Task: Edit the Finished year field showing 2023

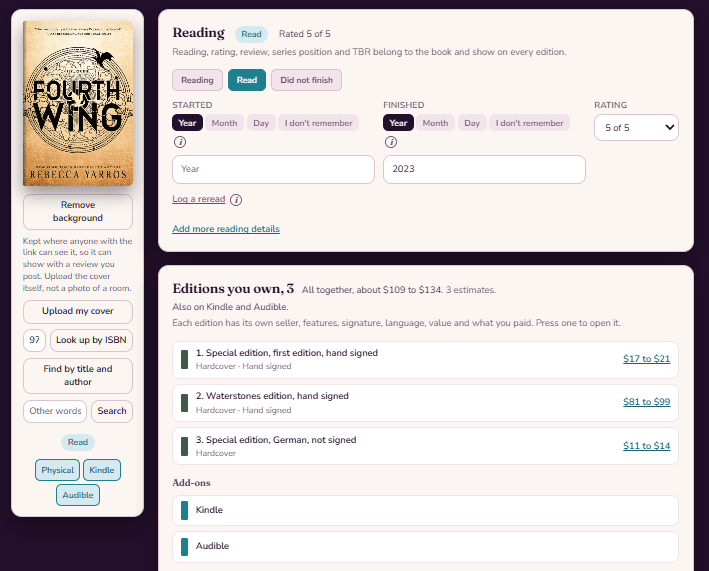Action: pyautogui.click(x=484, y=170)
